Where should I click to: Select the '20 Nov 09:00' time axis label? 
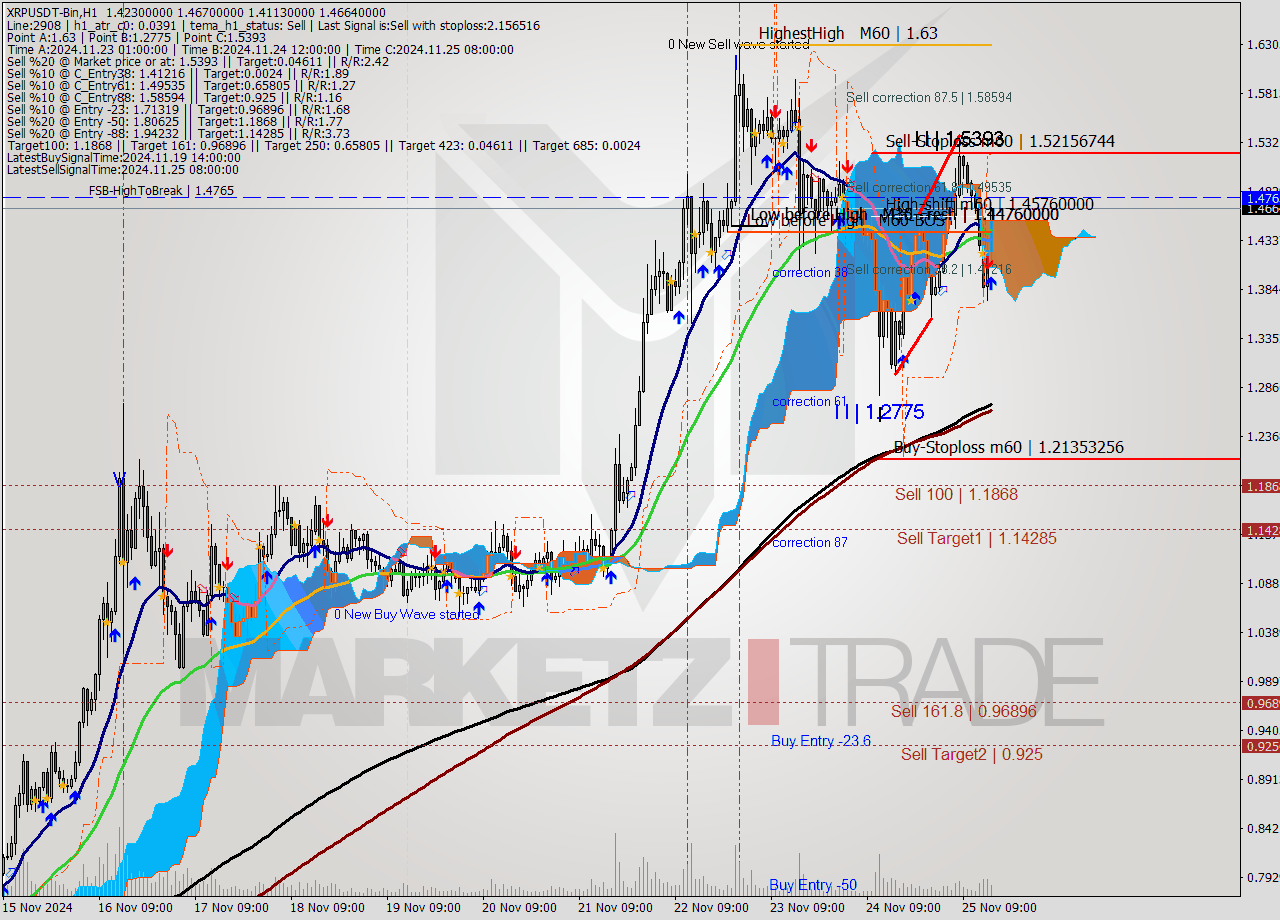(518, 908)
